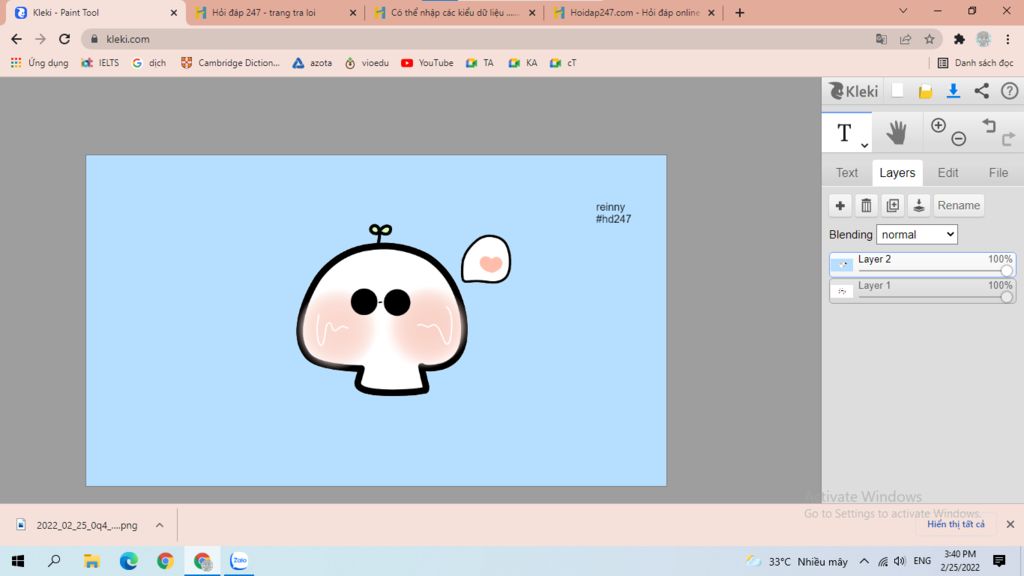Open downloaded 2022_02_25 png file
The image size is (1024, 576).
tap(78, 525)
